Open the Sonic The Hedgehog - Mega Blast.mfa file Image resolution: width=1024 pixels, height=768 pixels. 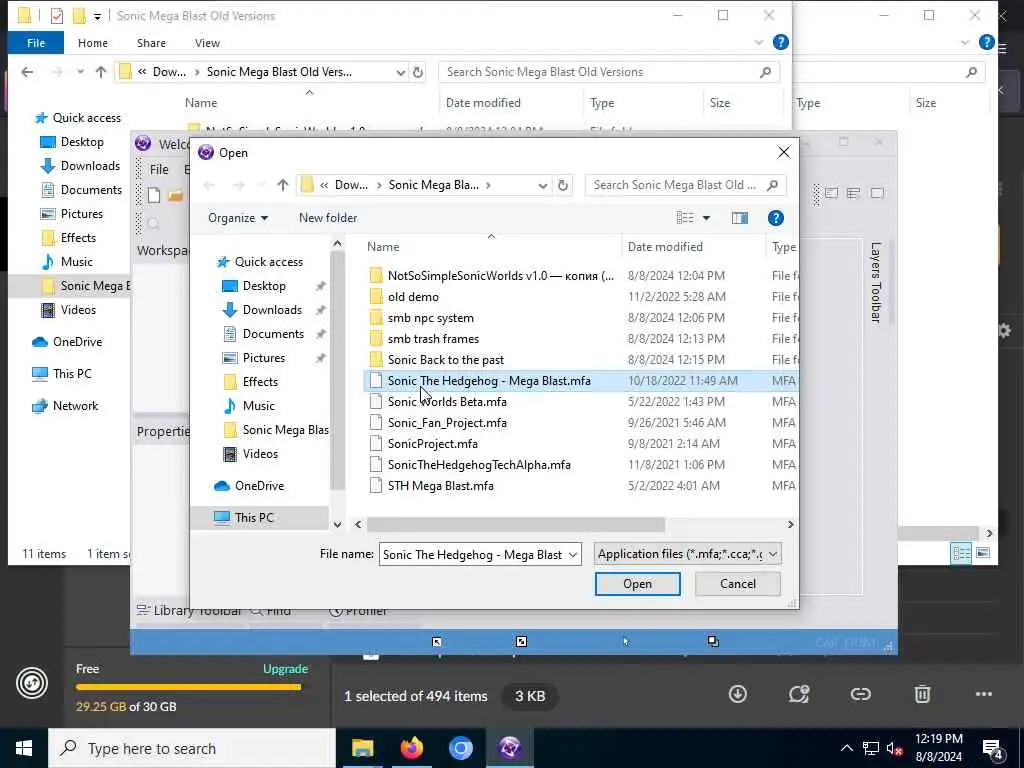[489, 381]
